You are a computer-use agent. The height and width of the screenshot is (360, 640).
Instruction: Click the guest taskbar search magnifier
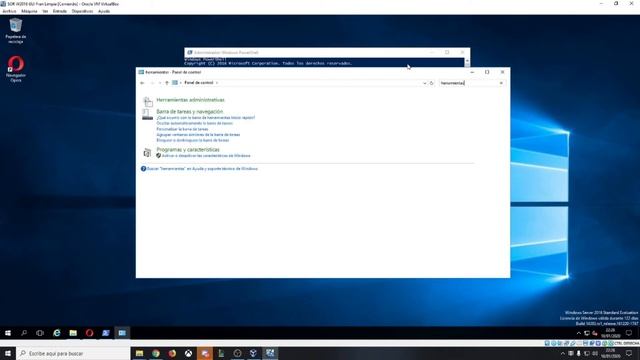pos(24,333)
